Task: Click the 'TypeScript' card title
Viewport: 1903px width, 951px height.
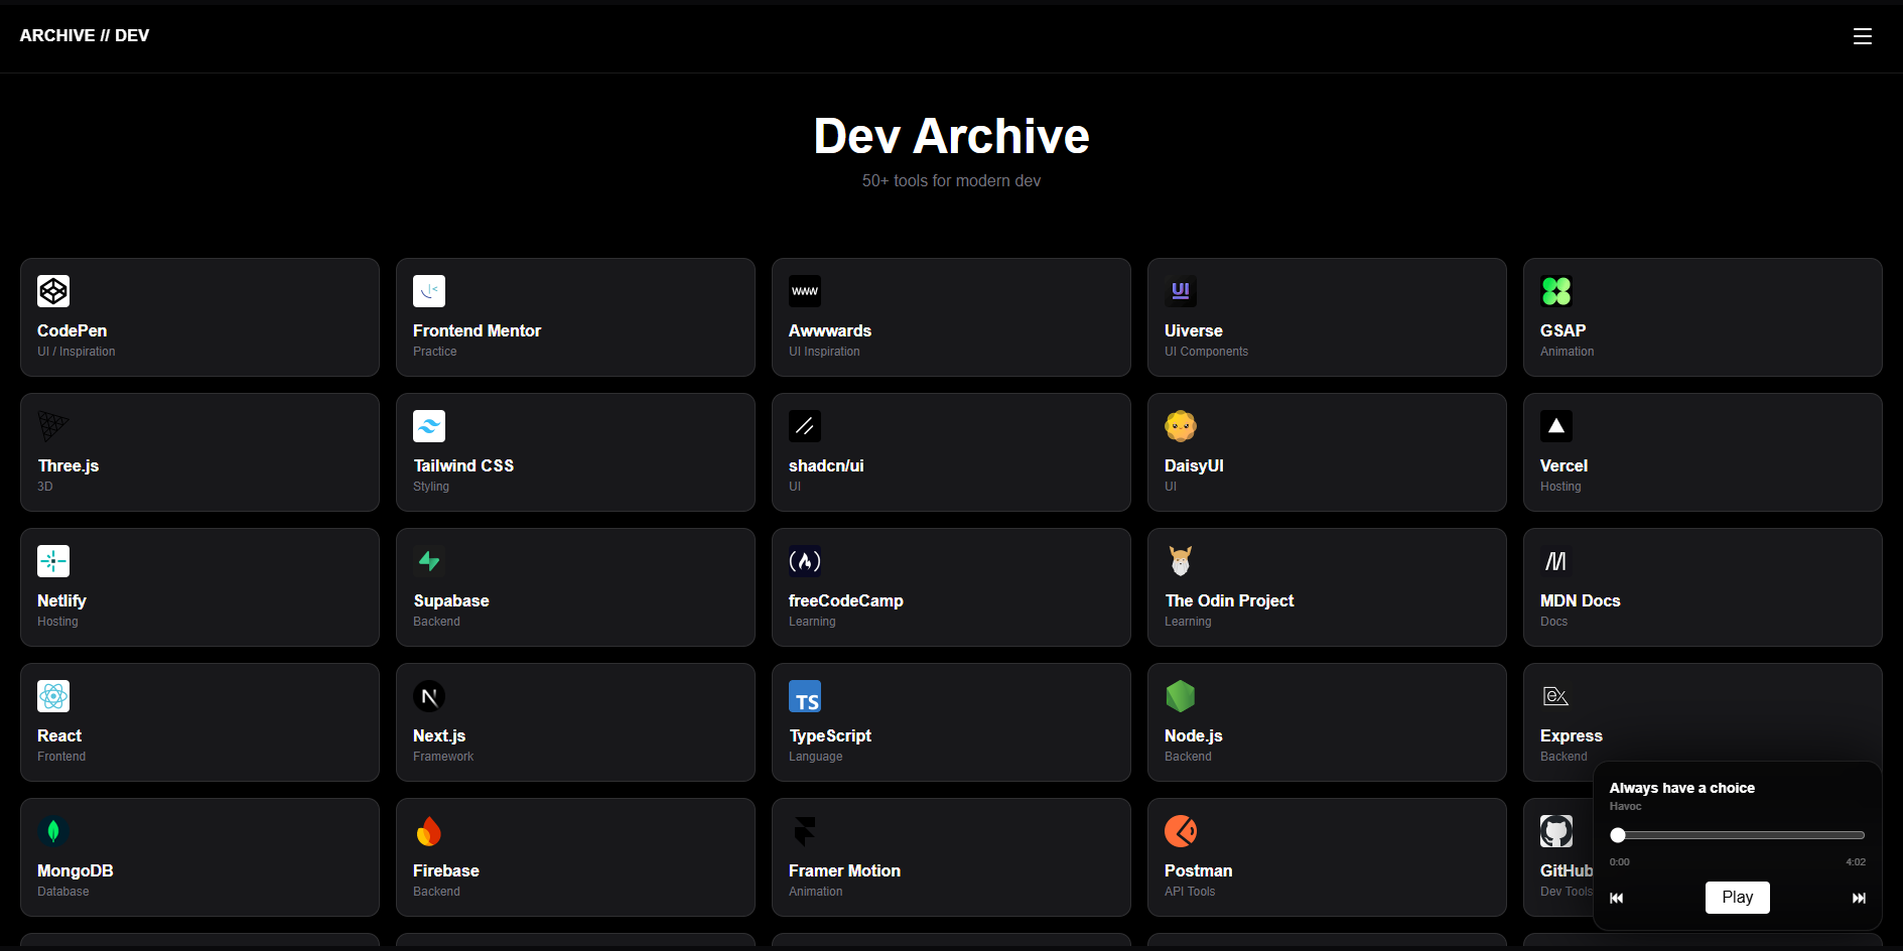Action: click(x=830, y=736)
